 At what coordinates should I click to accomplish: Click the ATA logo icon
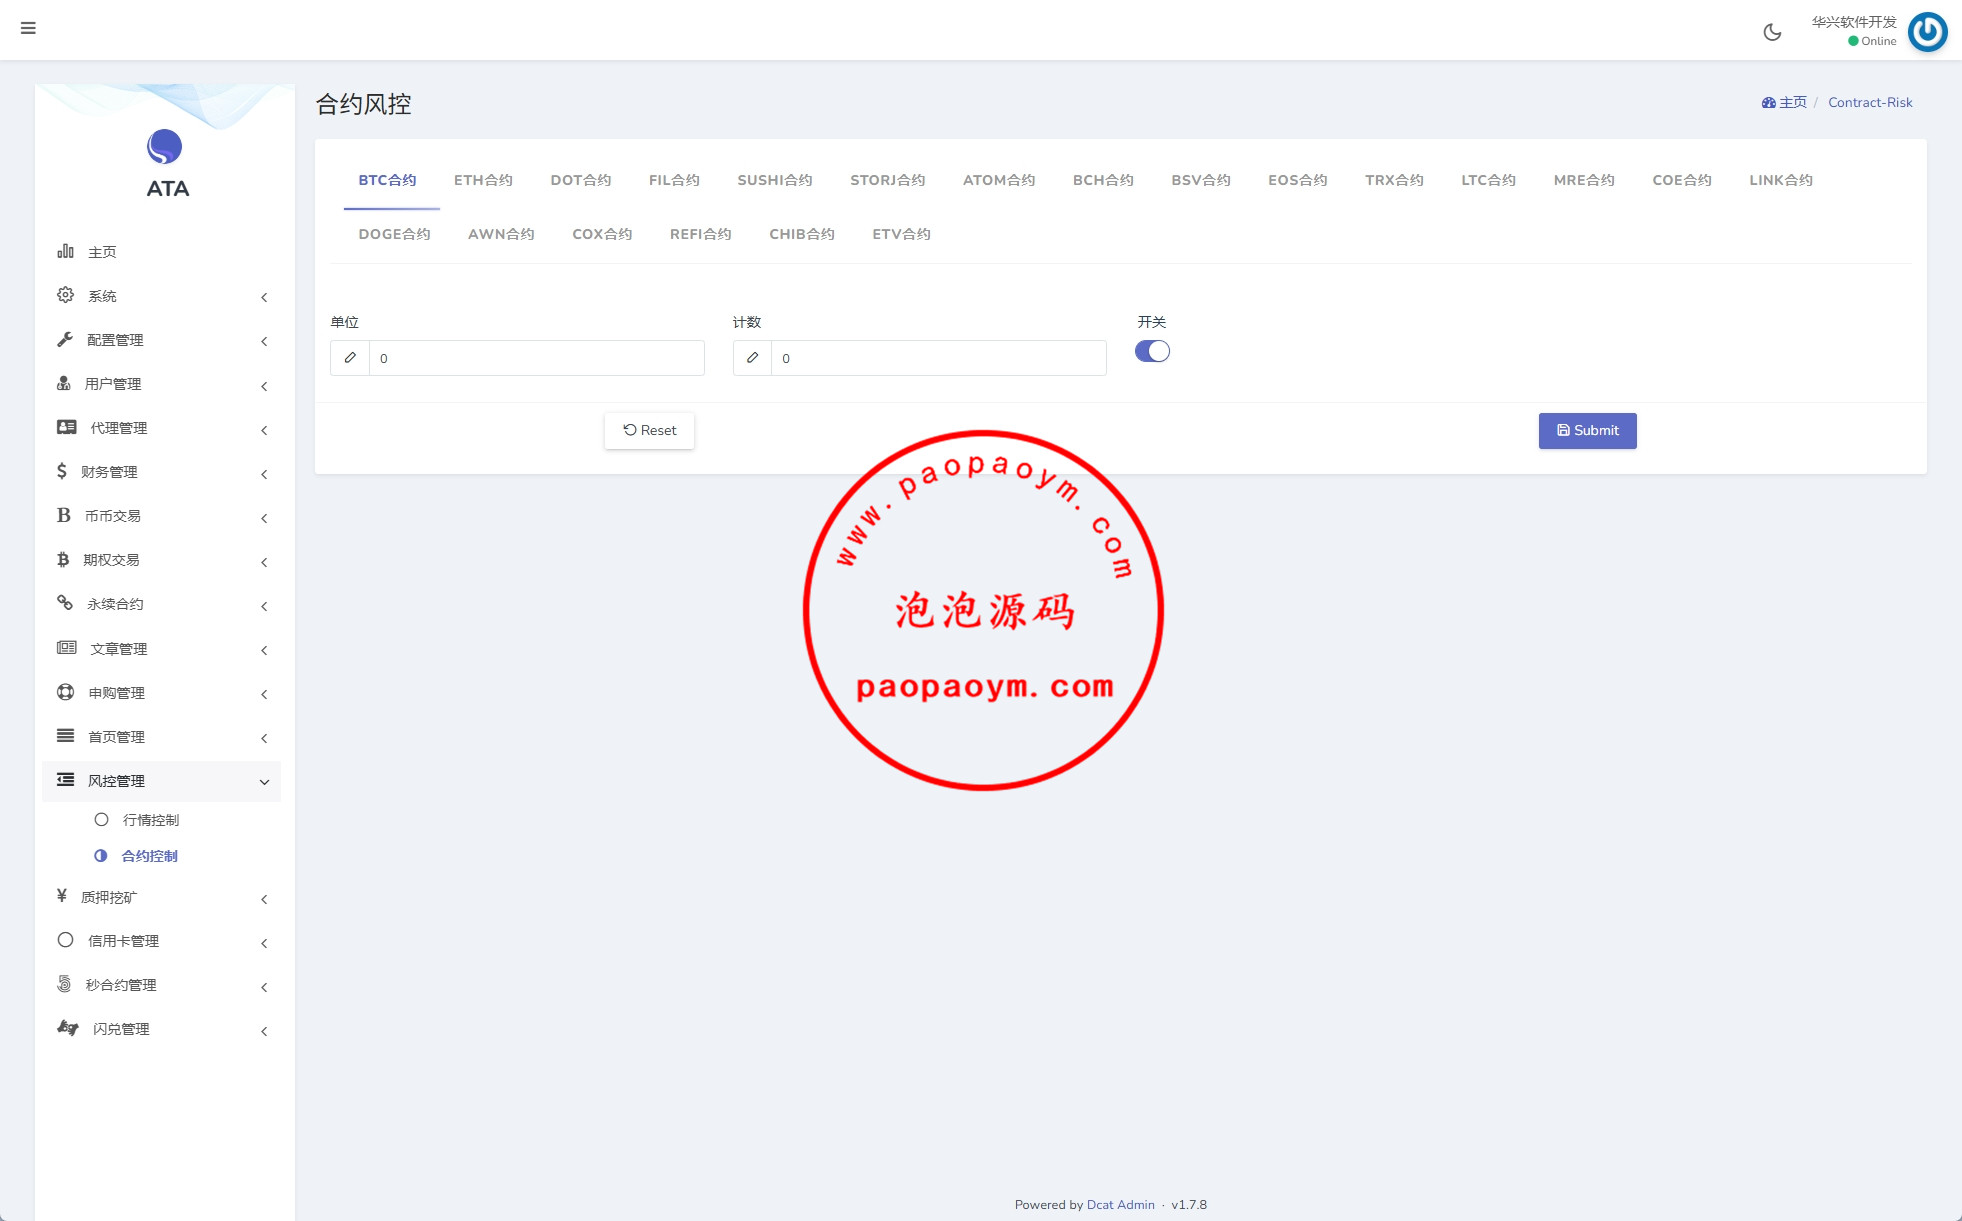click(165, 147)
